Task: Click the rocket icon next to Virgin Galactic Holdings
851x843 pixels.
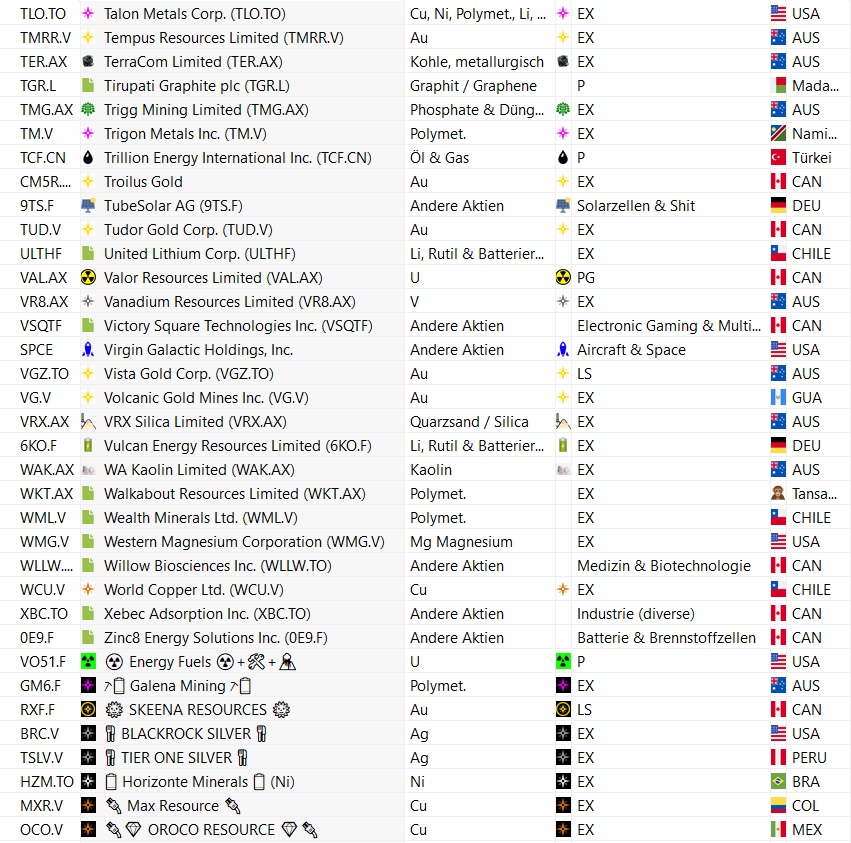Action: coord(88,349)
